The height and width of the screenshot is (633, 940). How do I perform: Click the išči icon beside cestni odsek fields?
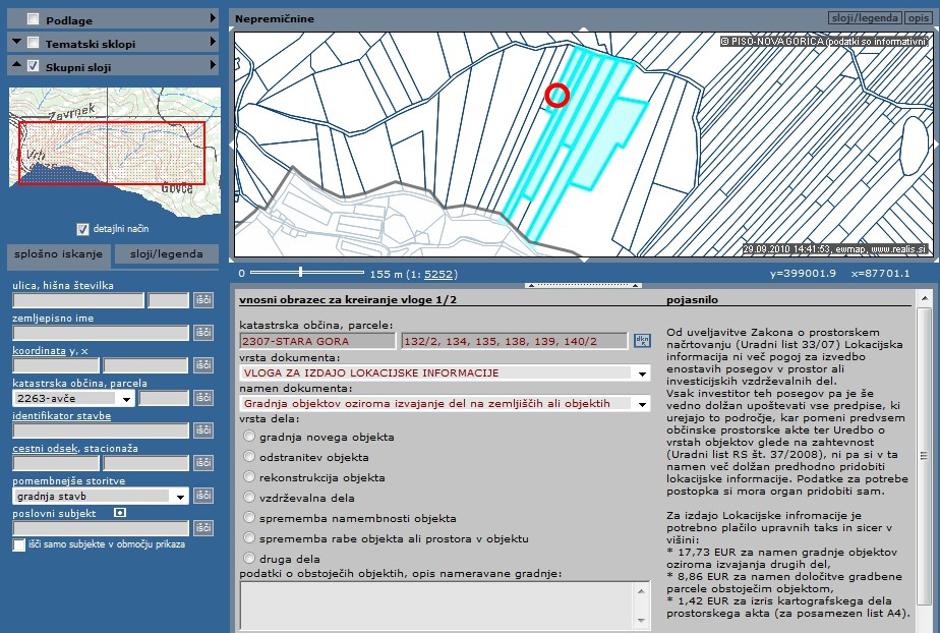(x=205, y=461)
